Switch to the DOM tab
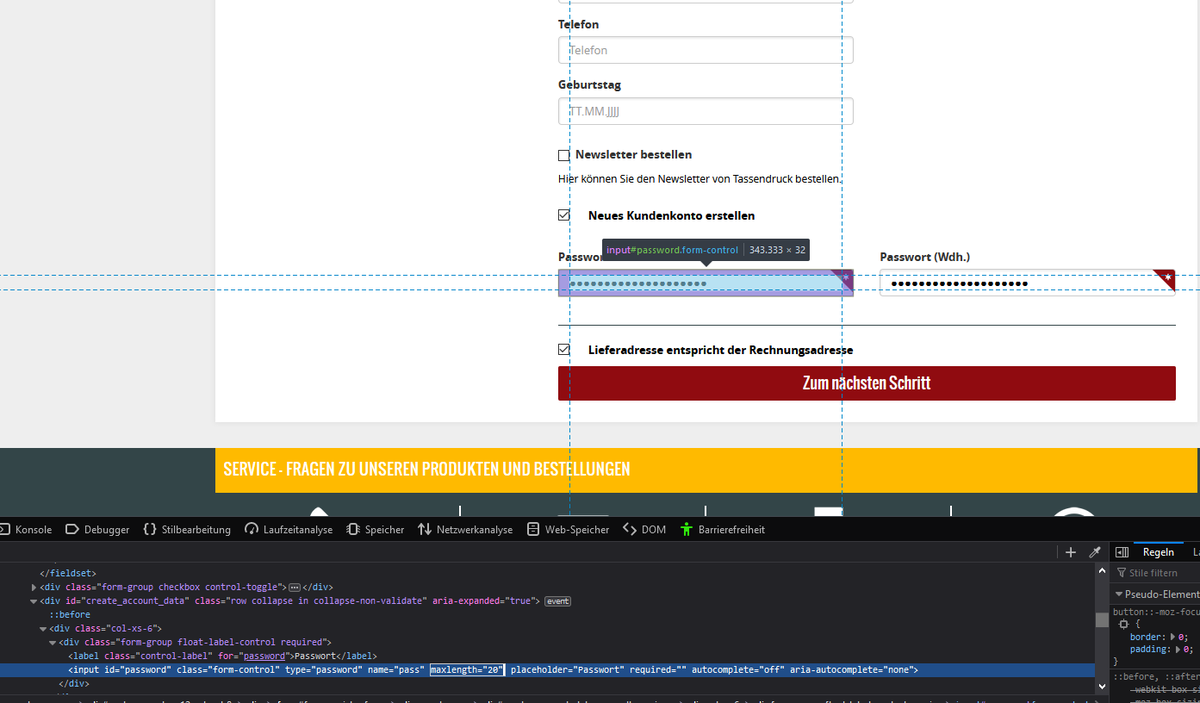This screenshot has height=703, width=1200. [x=645, y=530]
